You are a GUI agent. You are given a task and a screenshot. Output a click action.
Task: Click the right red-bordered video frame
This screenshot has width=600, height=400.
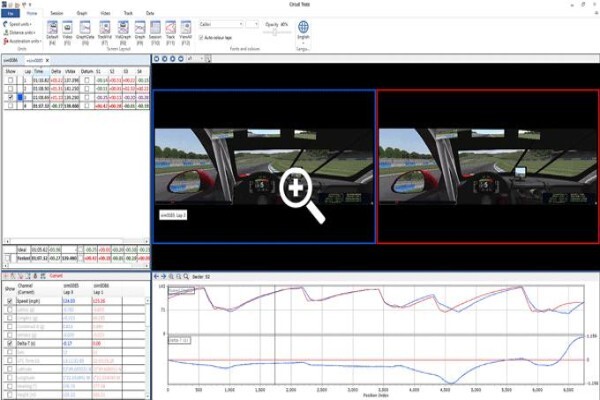tap(488, 167)
